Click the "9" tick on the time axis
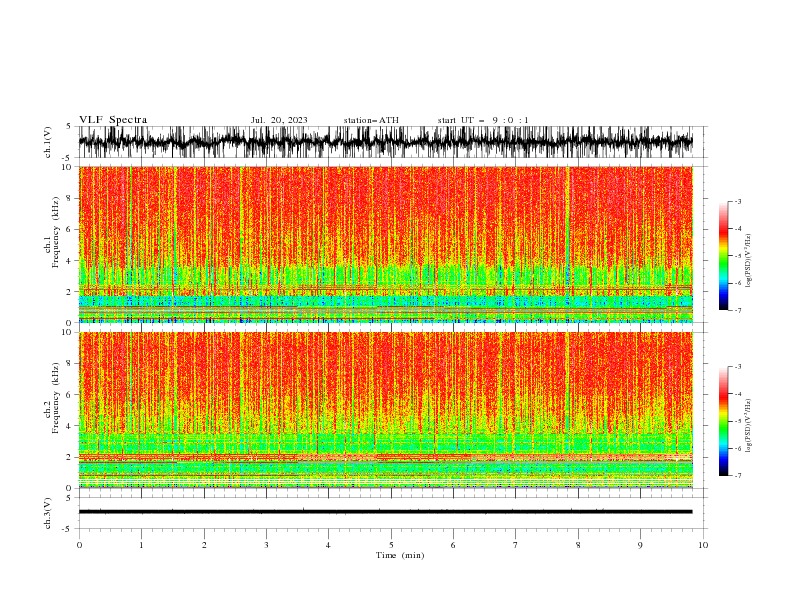 click(x=640, y=545)
